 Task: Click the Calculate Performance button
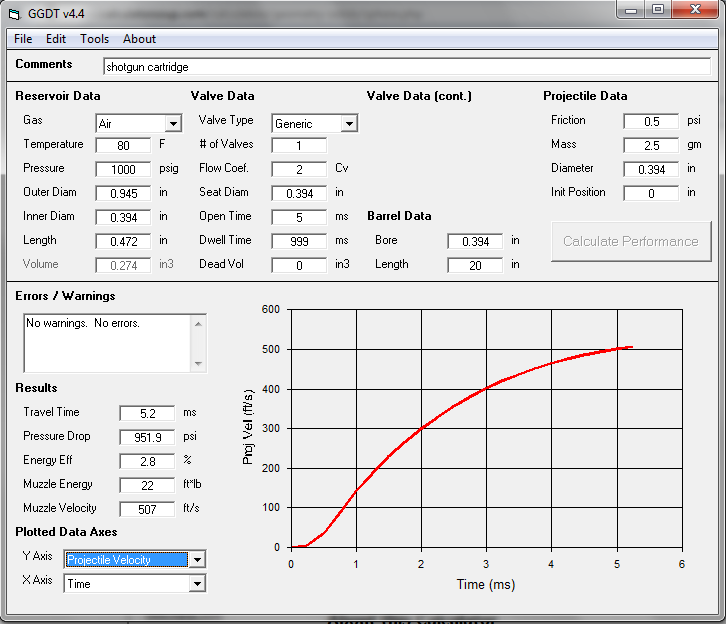[x=630, y=241]
